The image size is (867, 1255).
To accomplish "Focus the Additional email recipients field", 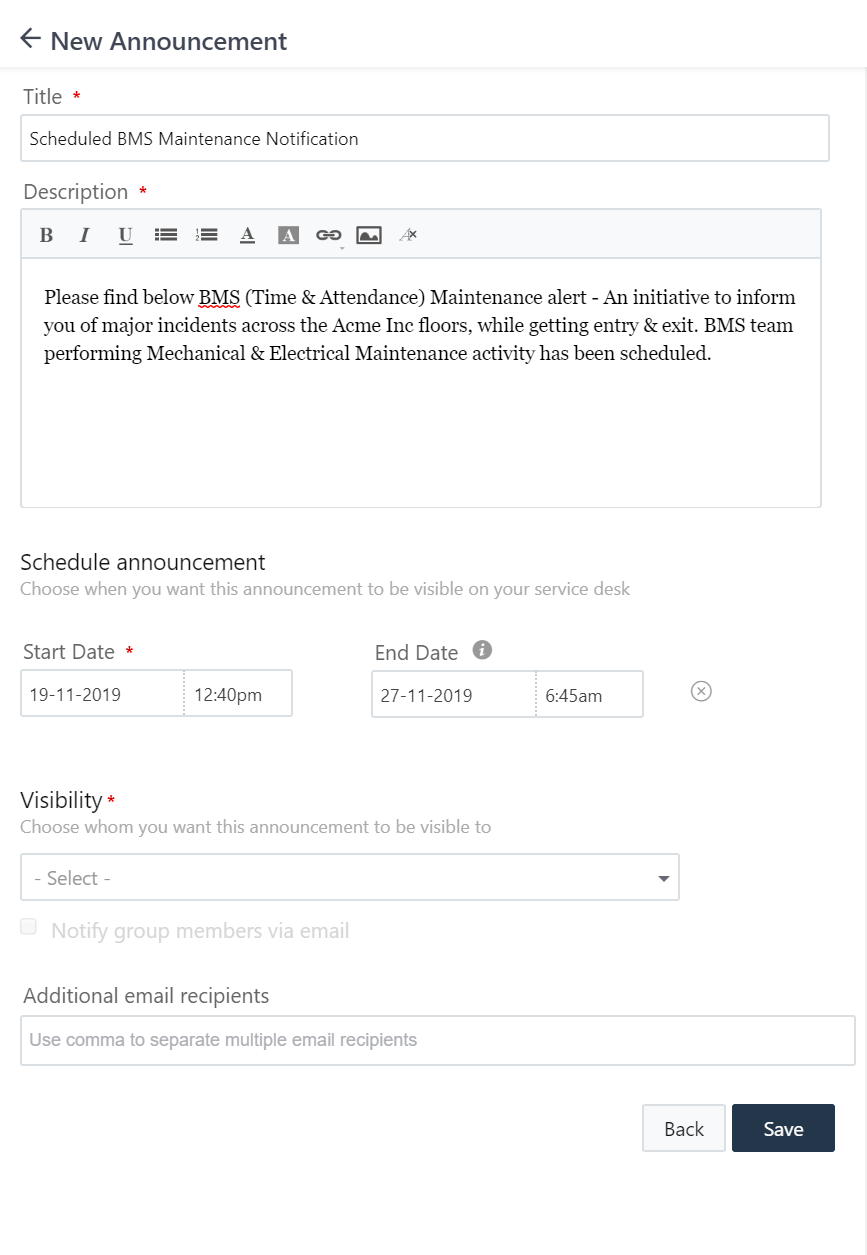I will [438, 1040].
